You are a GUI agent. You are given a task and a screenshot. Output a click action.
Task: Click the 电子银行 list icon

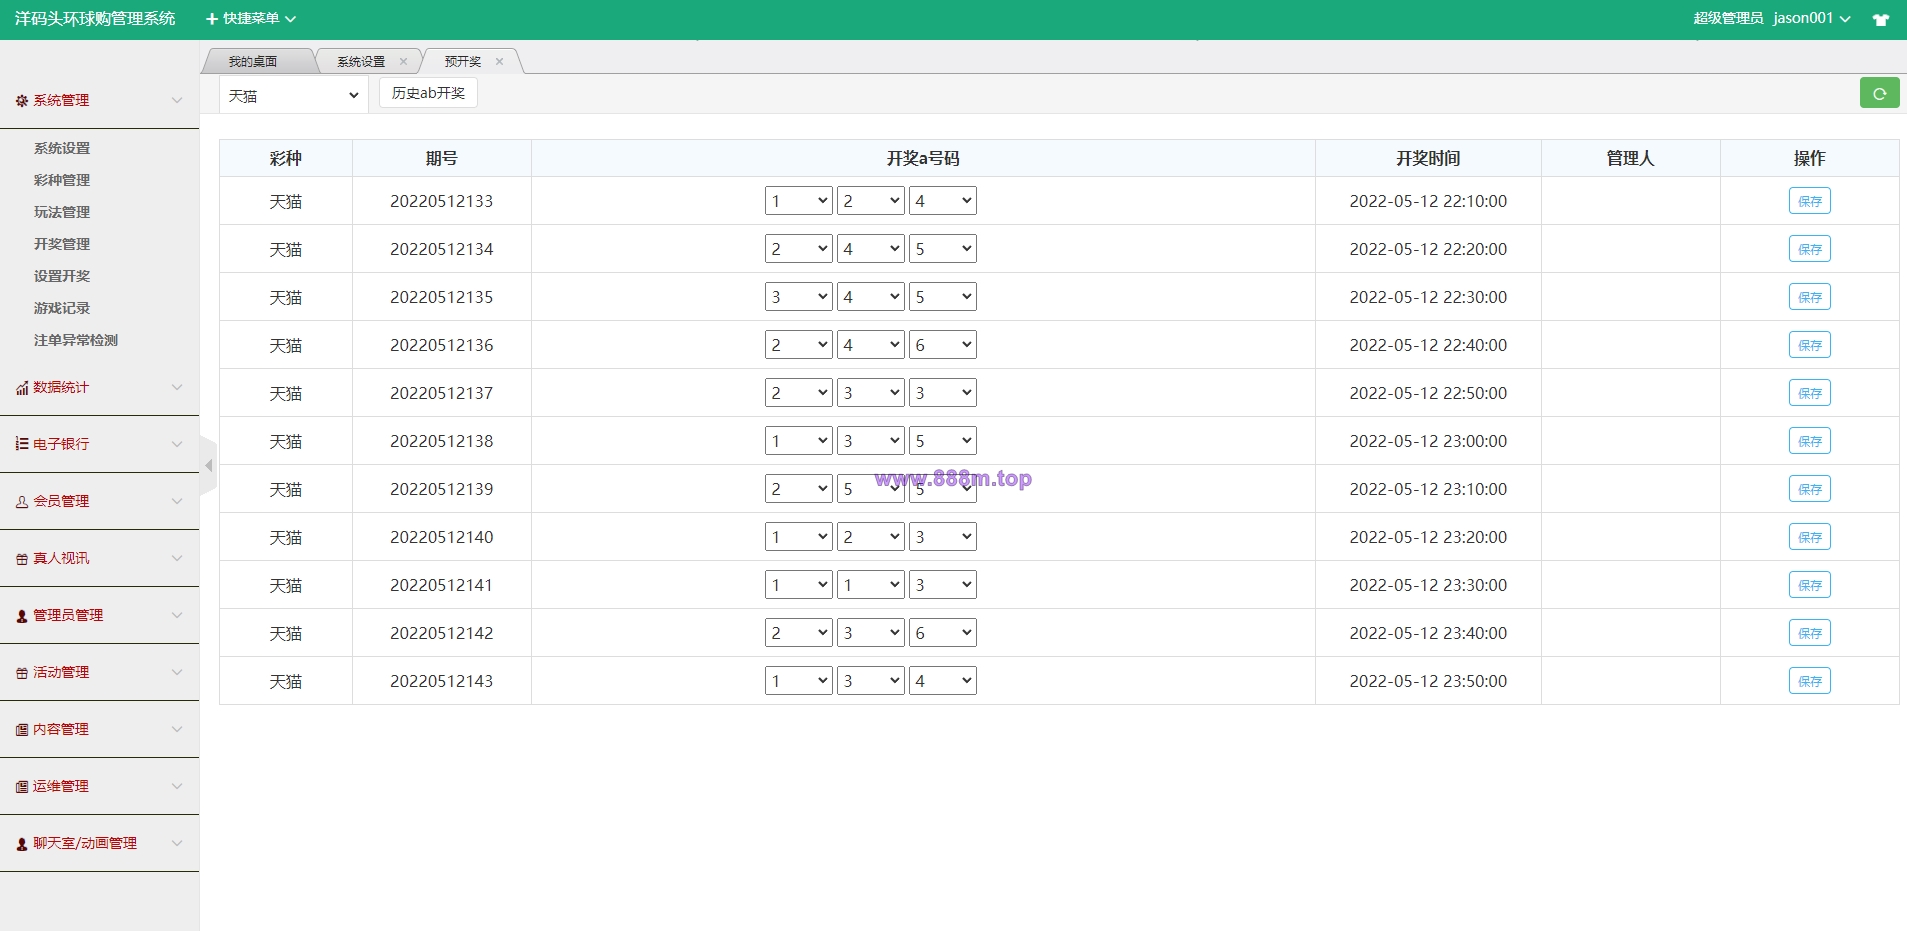[x=22, y=444]
